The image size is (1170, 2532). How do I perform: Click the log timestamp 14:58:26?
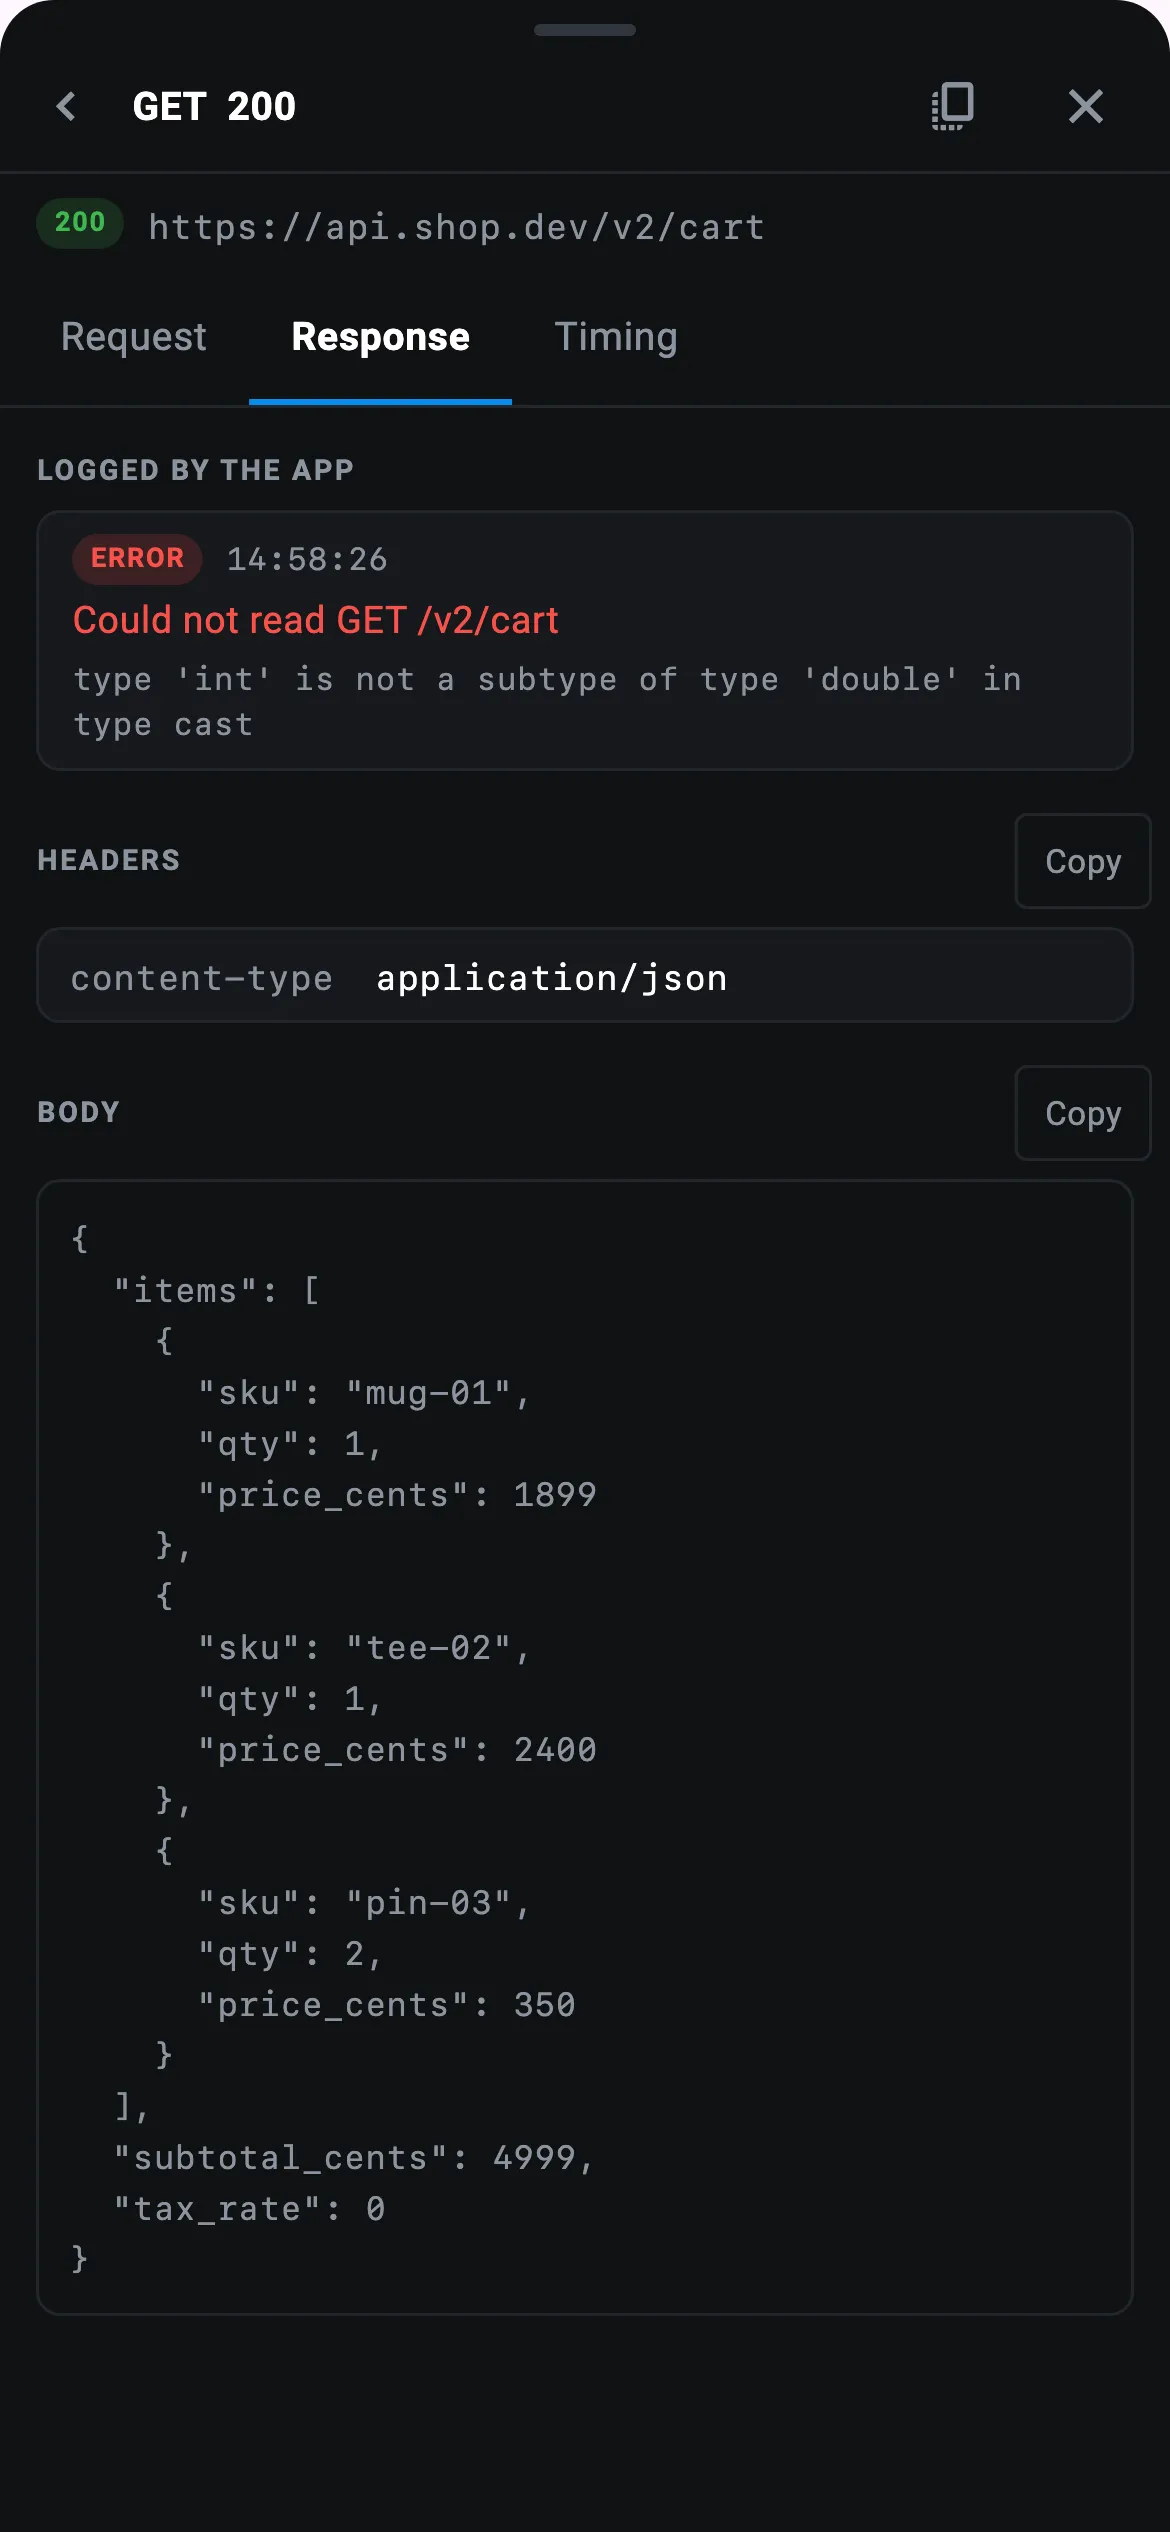click(x=307, y=559)
